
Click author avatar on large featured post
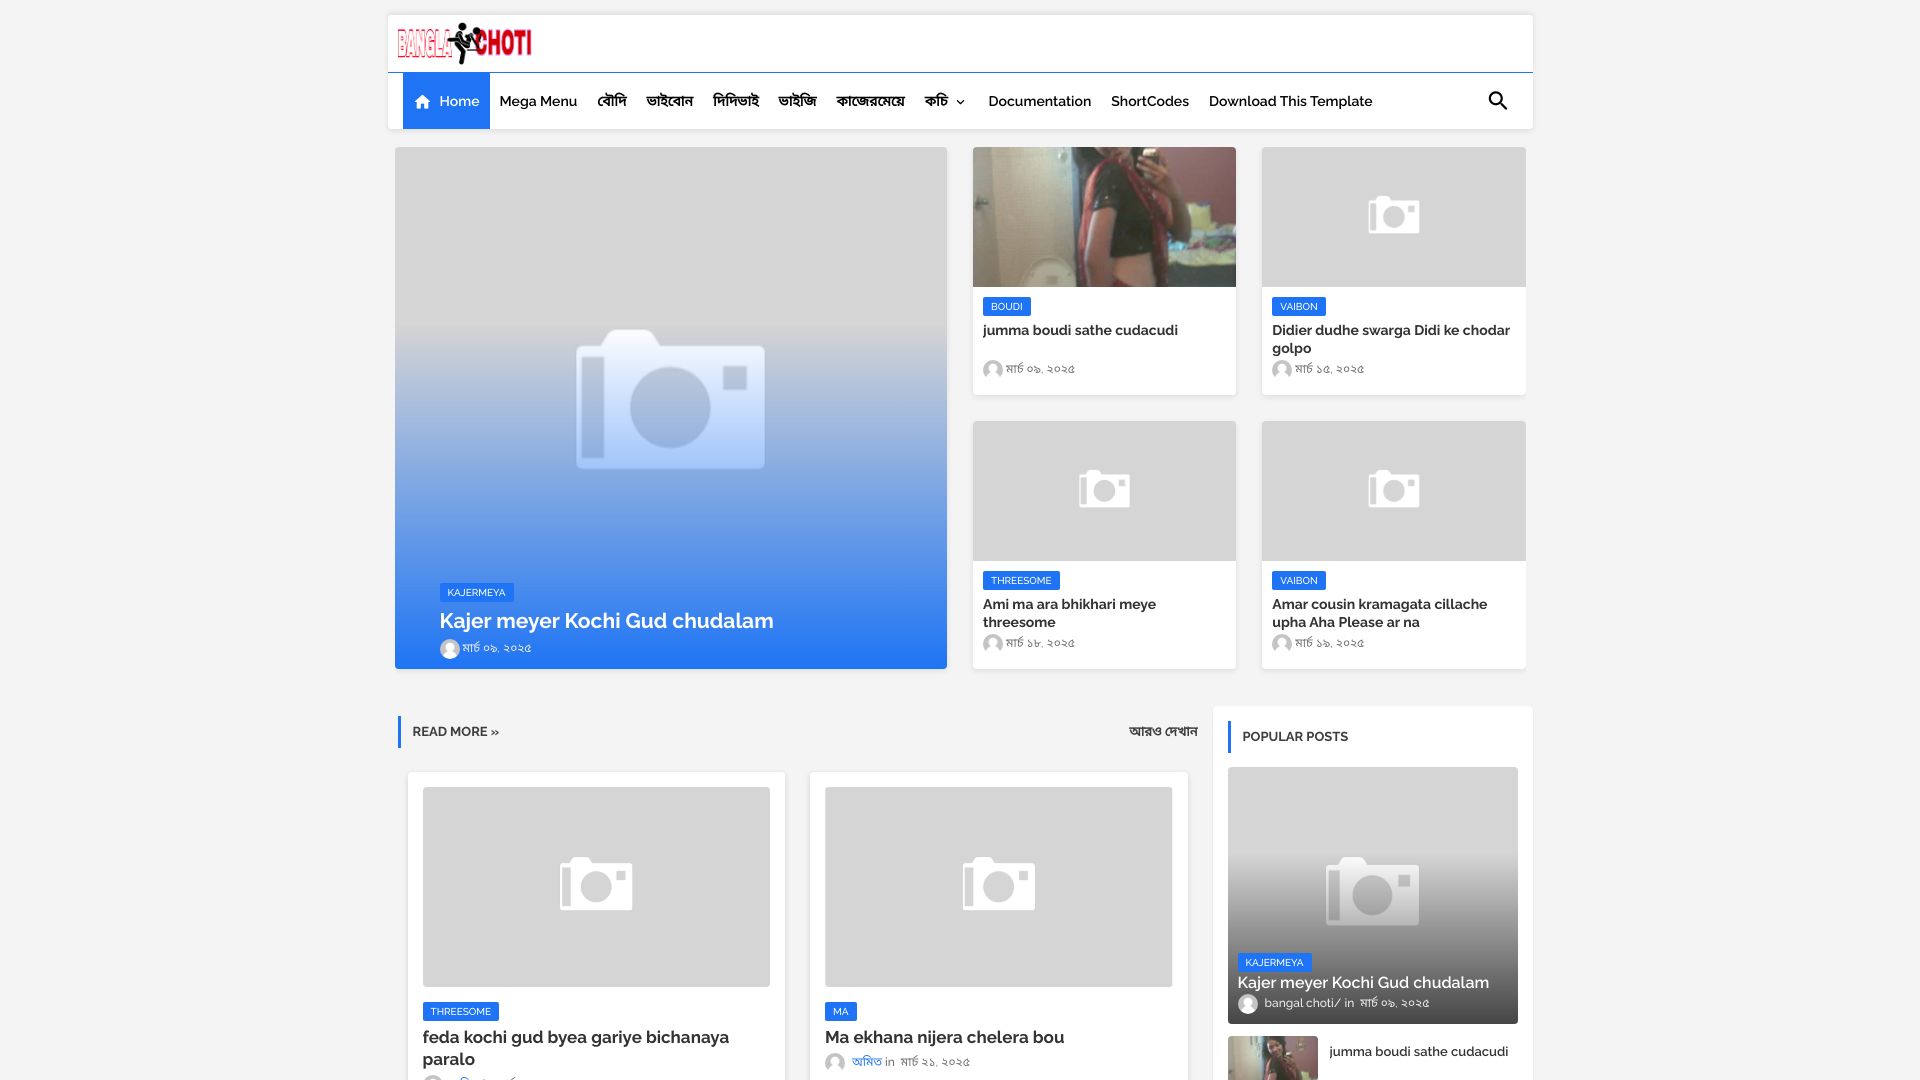coord(450,649)
